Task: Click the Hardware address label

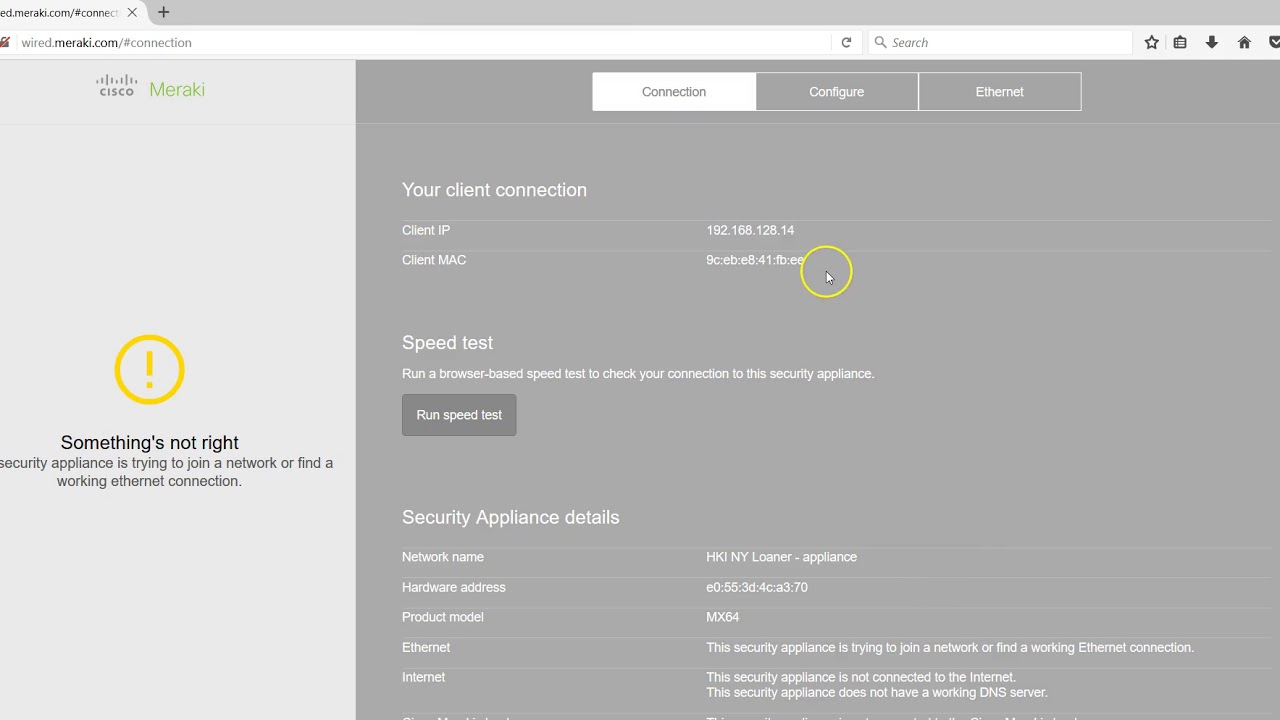Action: point(453,587)
